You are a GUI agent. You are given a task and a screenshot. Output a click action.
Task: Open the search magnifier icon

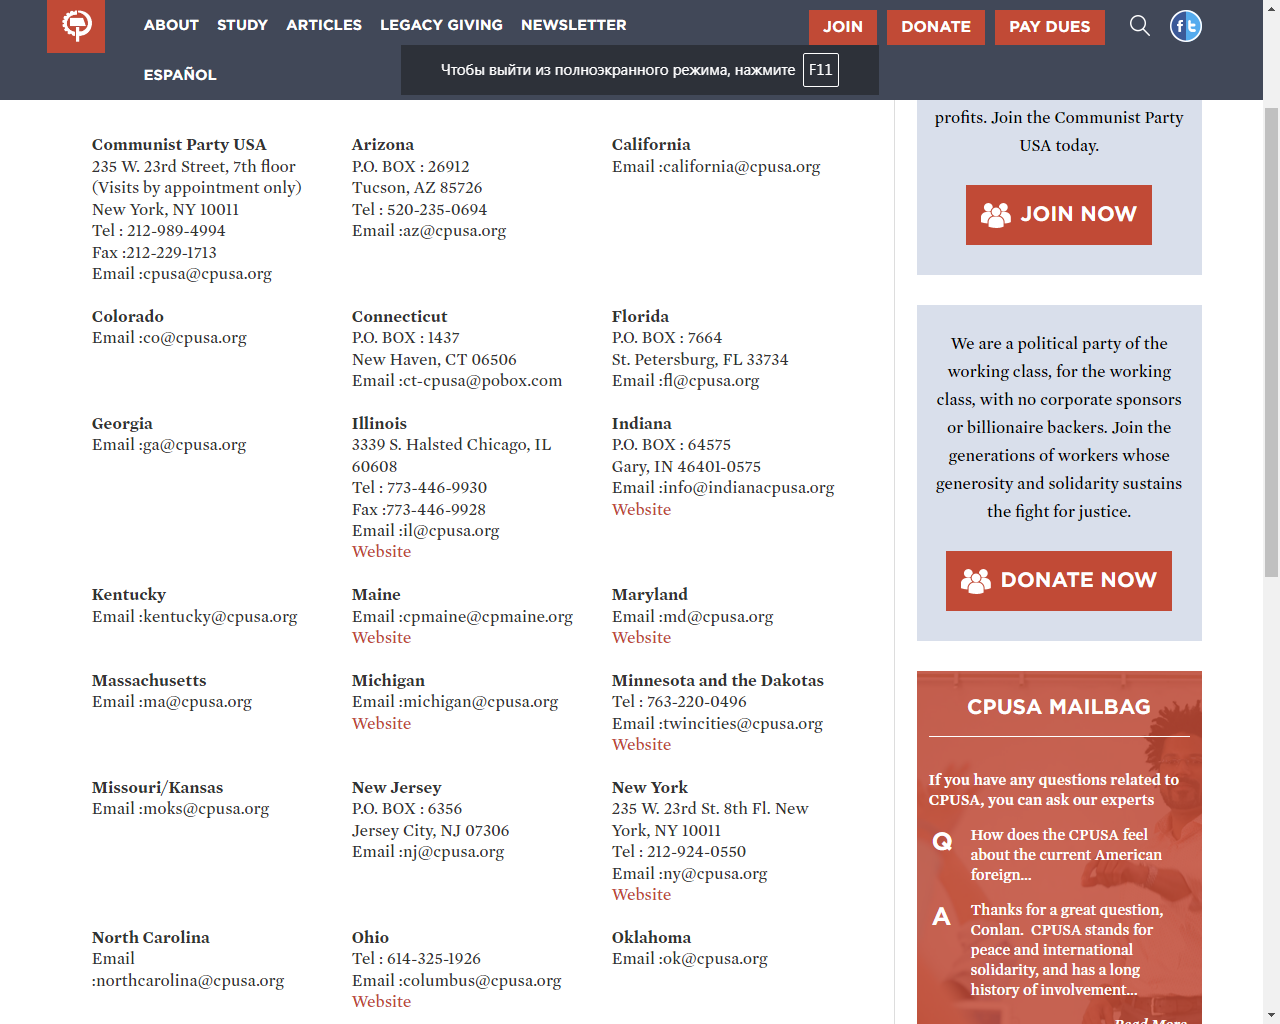tap(1139, 25)
